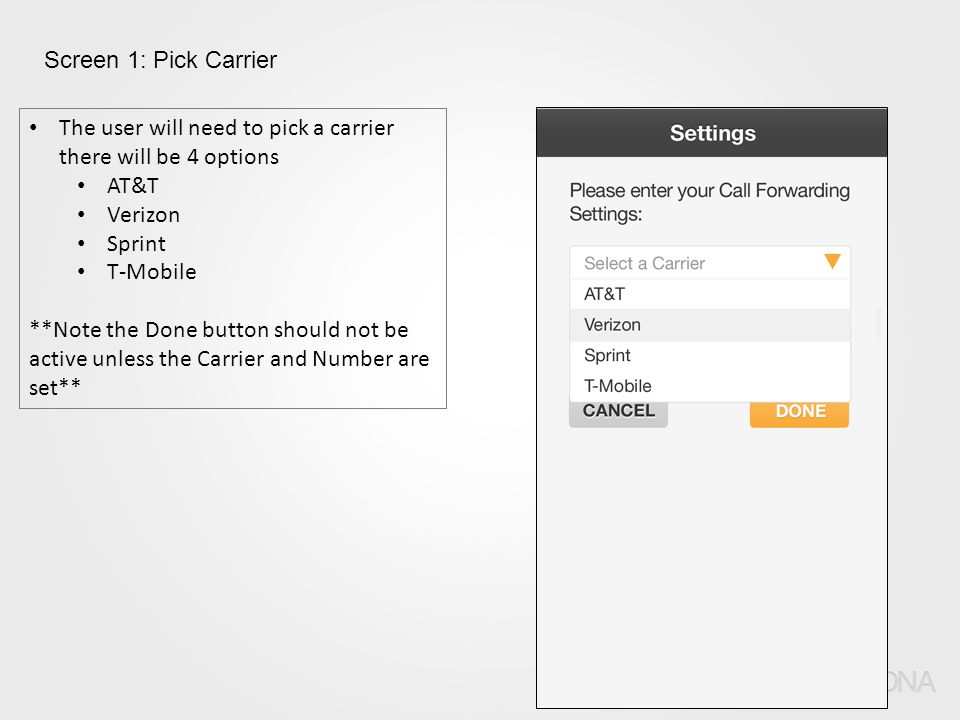Click the Done button note paragraph
The height and width of the screenshot is (720, 960).
pos(230,359)
